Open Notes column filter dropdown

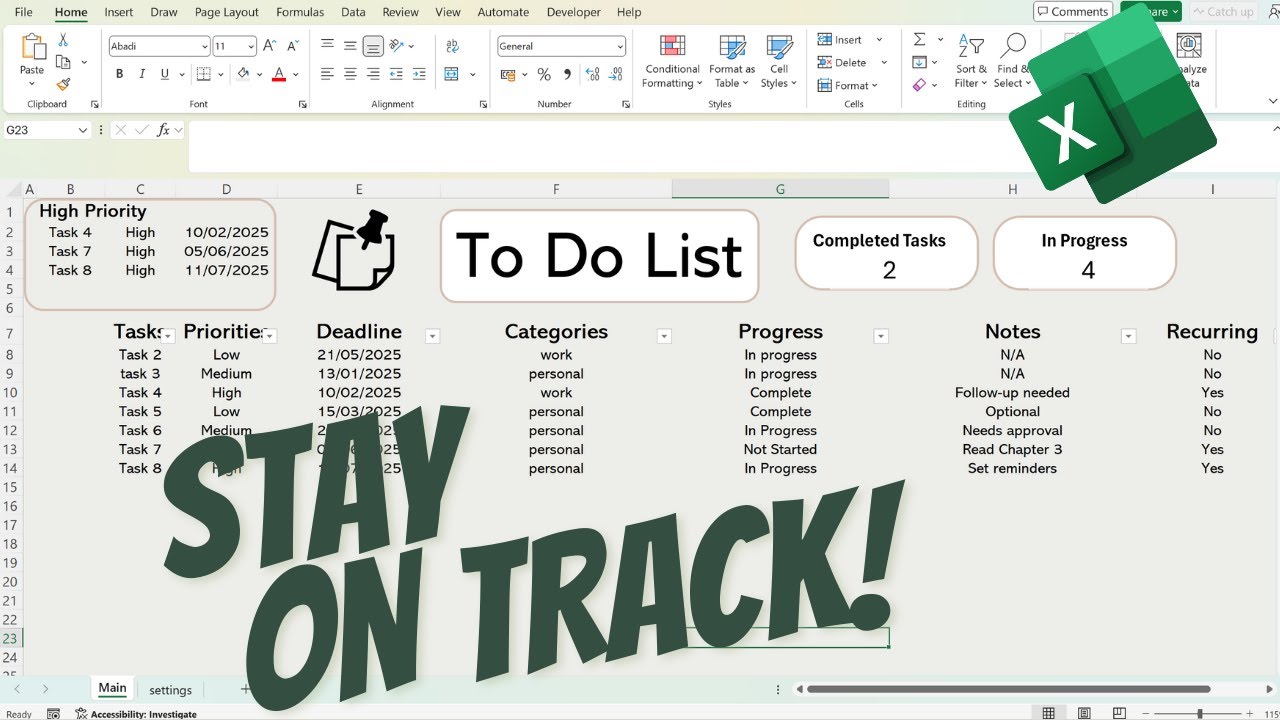(1128, 336)
